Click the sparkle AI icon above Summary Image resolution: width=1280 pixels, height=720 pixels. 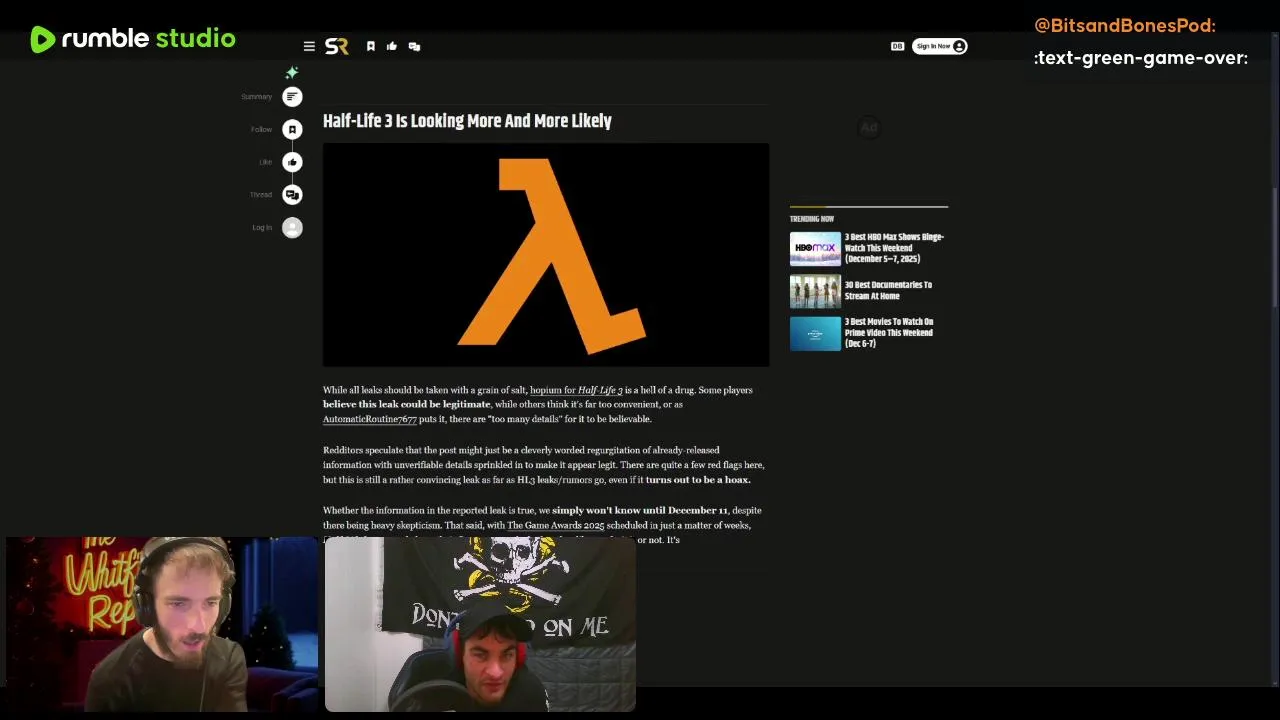pyautogui.click(x=292, y=72)
